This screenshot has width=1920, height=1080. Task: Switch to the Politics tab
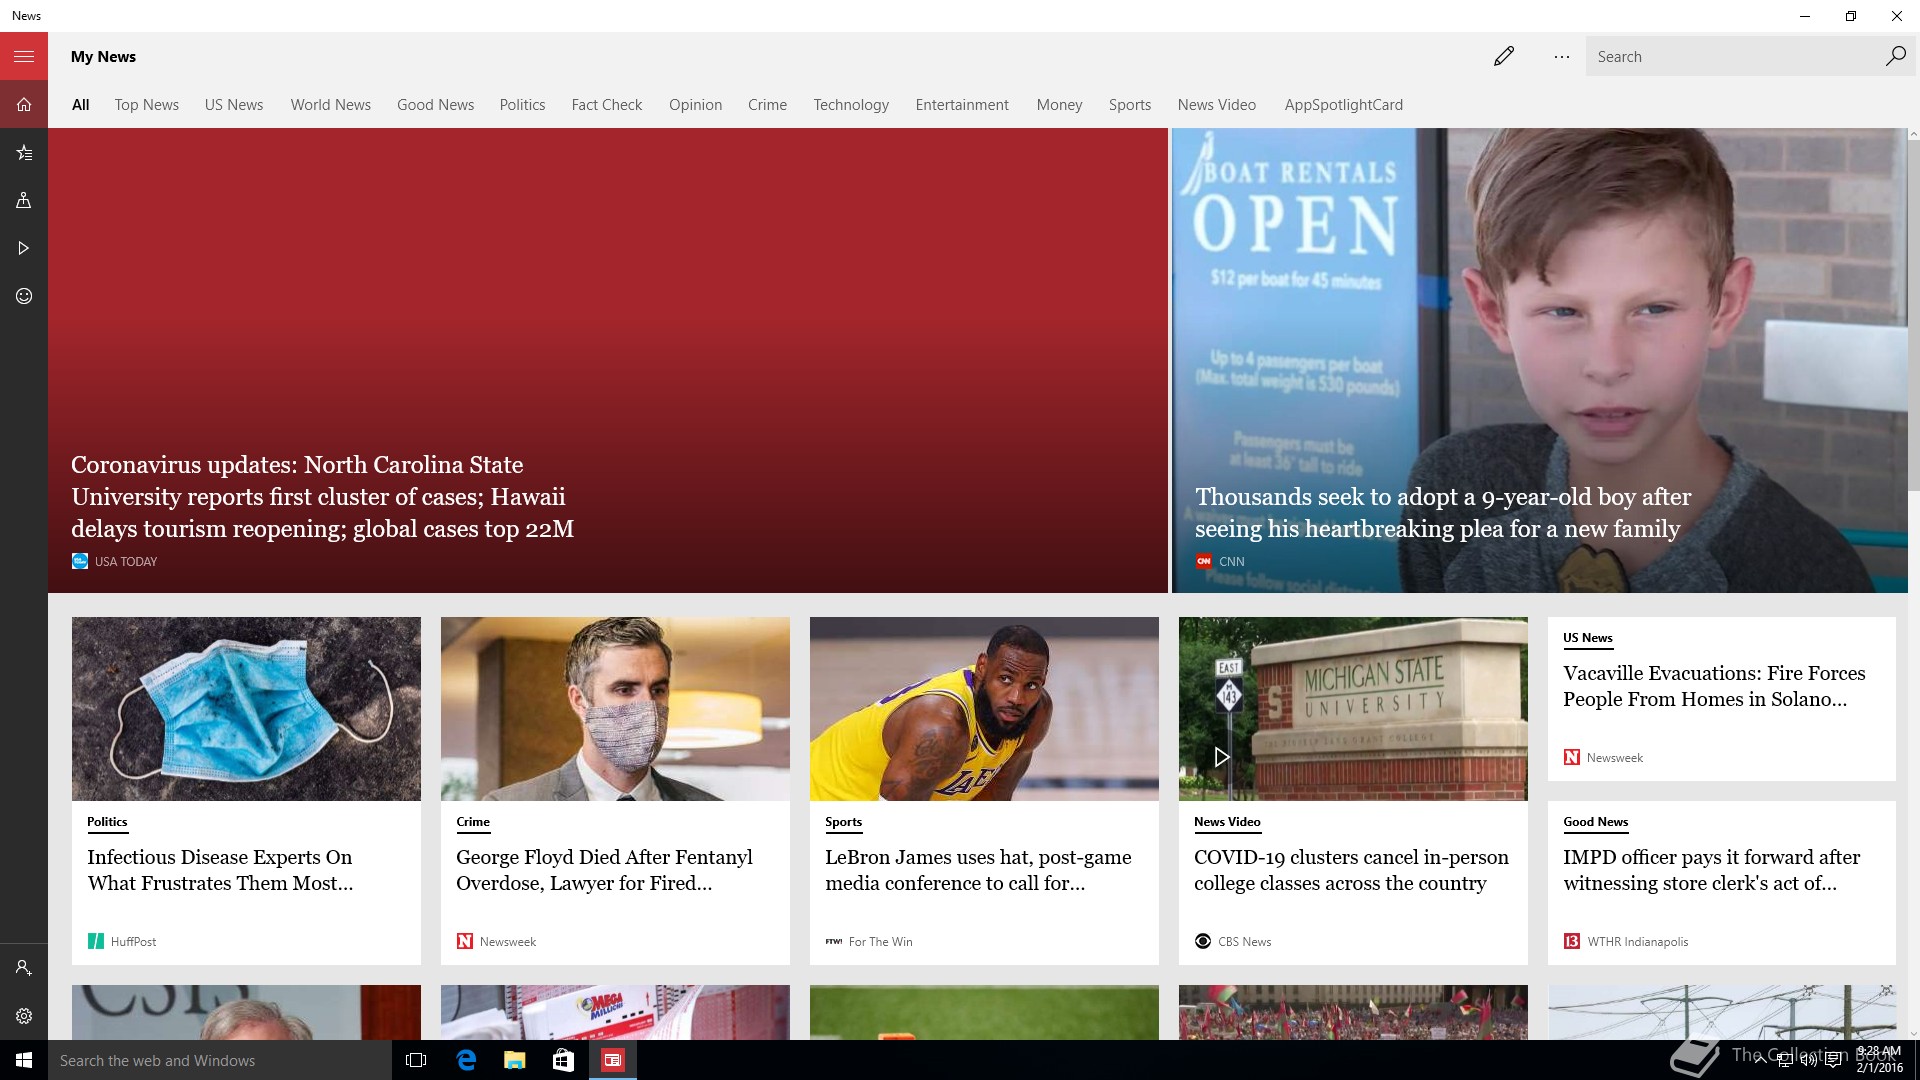point(523,105)
